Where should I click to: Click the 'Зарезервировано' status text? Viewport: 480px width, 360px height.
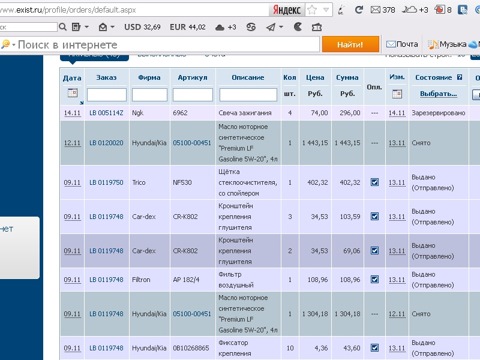[438, 113]
